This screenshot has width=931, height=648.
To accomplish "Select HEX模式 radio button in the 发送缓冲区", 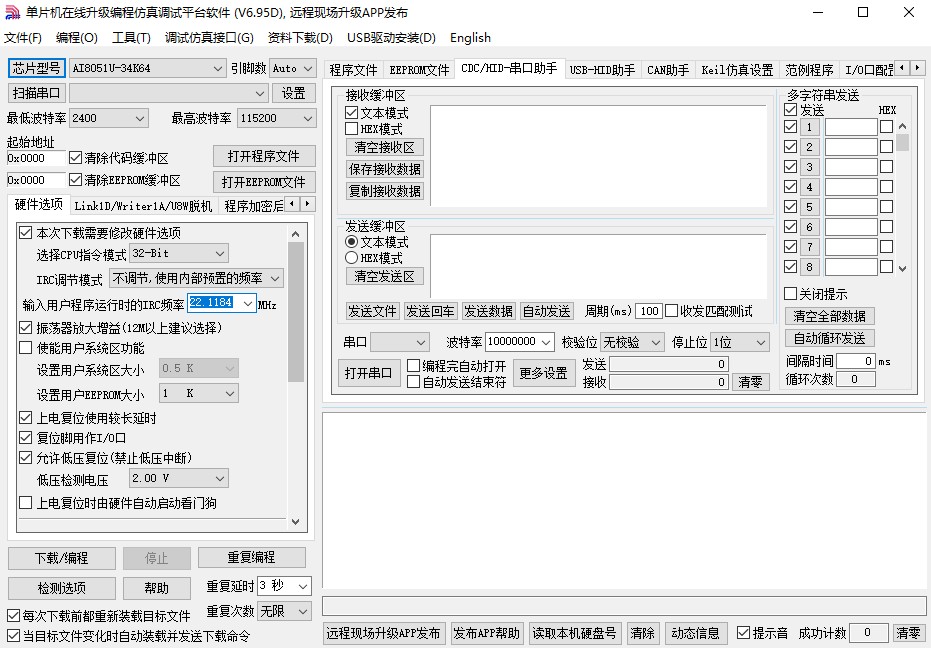I will [x=352, y=258].
